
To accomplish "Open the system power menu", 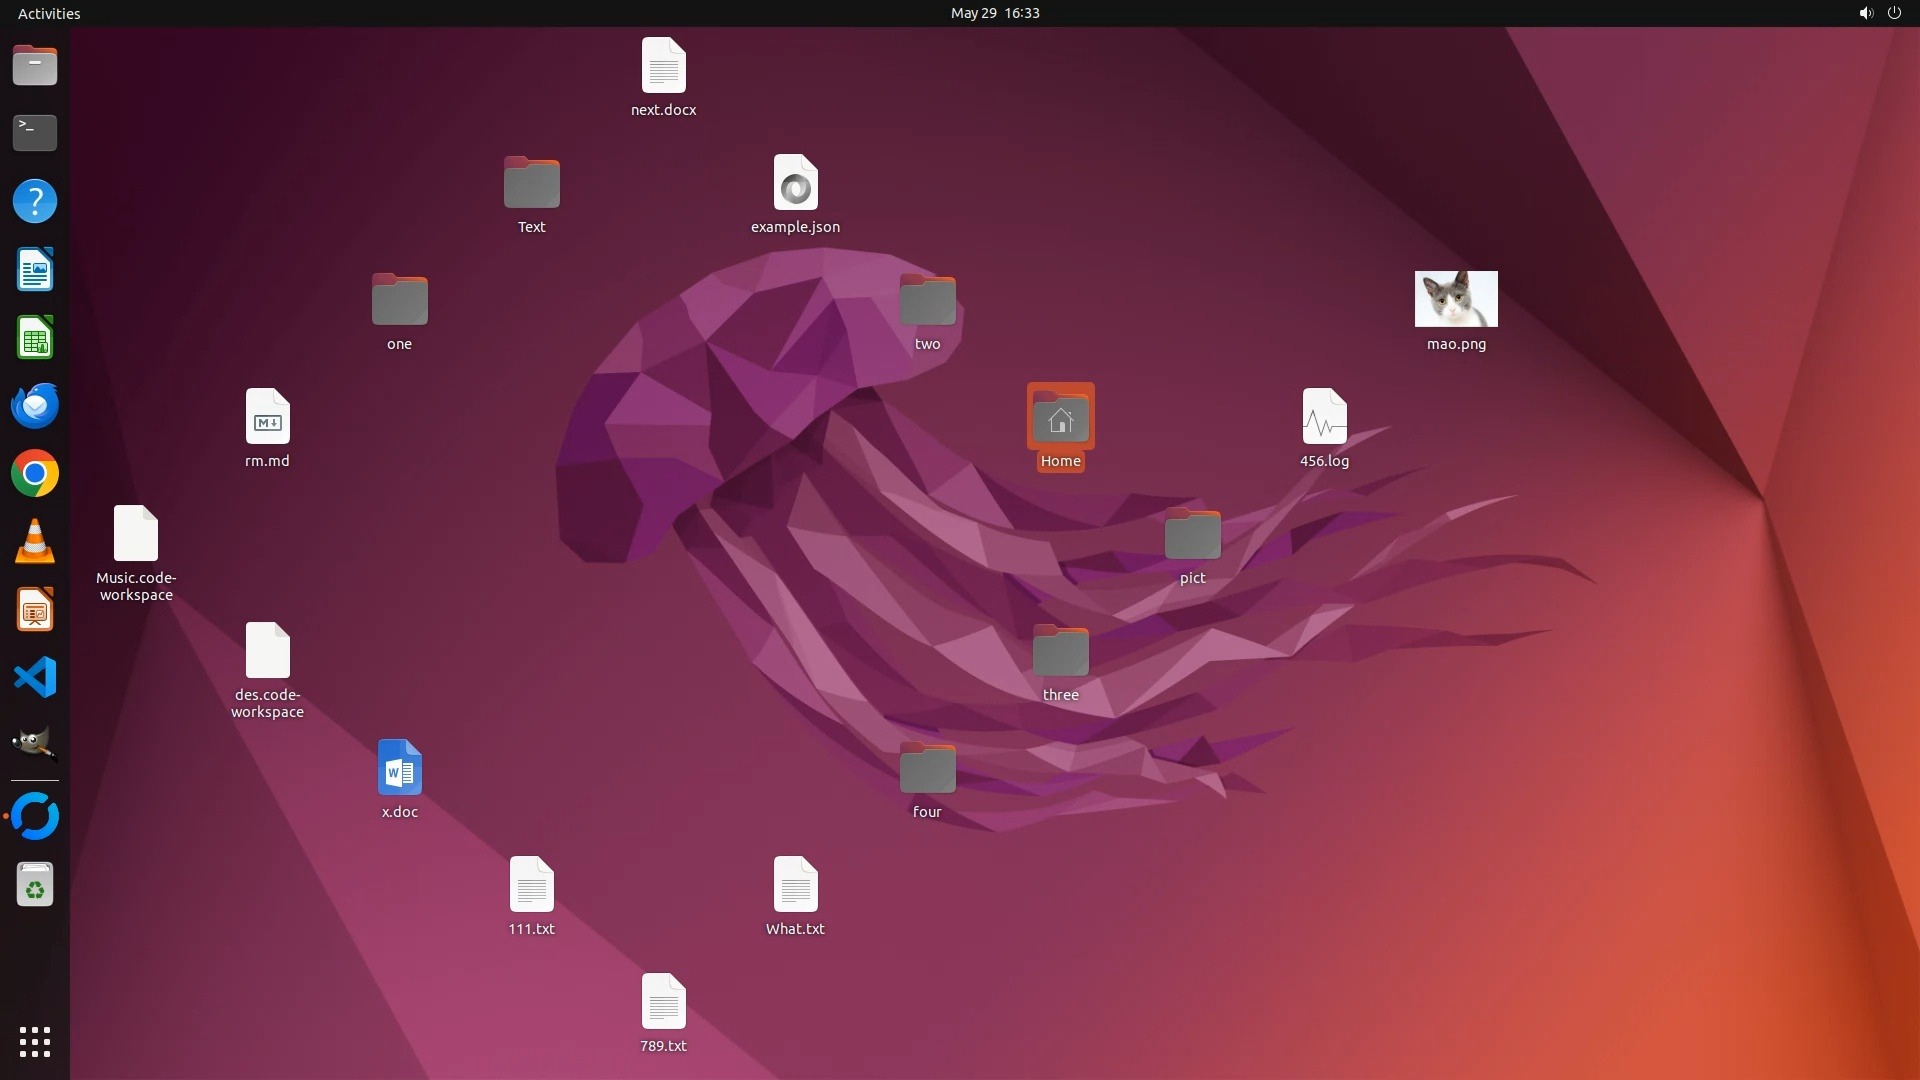I will 1894,13.
